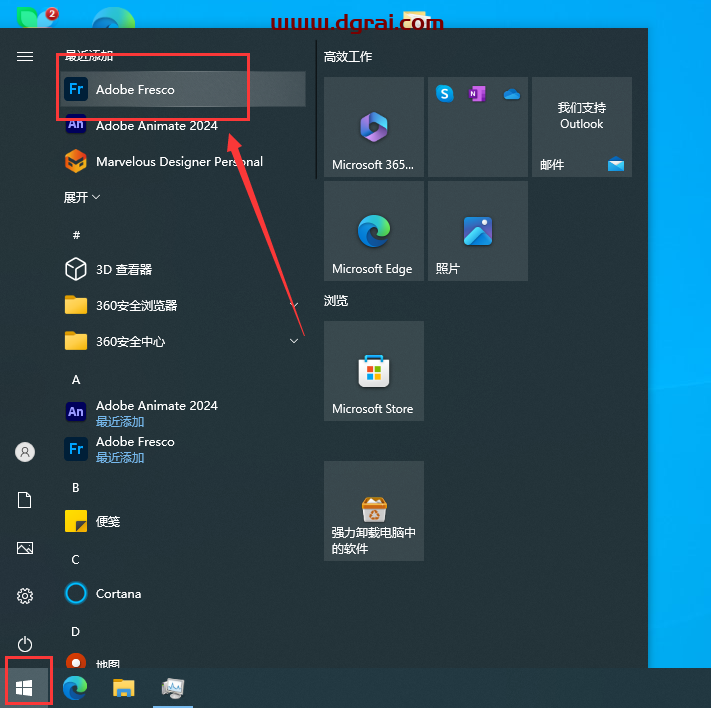
Task: Open the Microsoft Edge tile
Action: (x=373, y=231)
